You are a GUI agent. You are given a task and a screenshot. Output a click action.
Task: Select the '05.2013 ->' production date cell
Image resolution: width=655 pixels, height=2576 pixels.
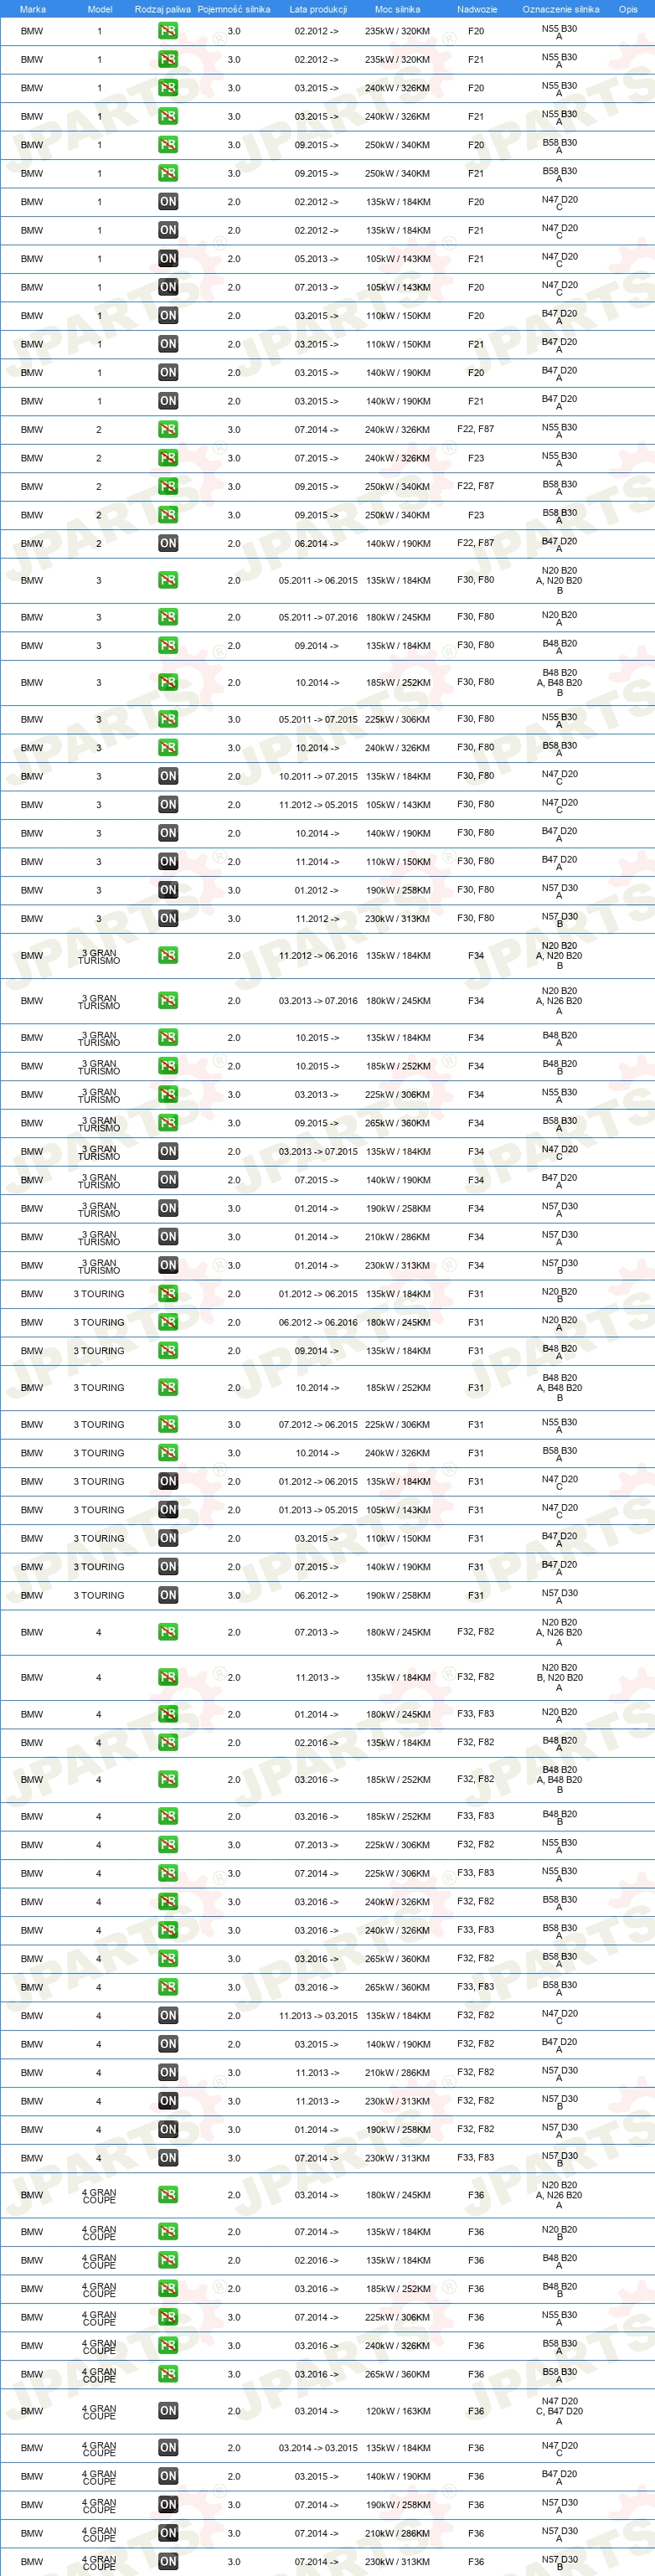pos(317,258)
